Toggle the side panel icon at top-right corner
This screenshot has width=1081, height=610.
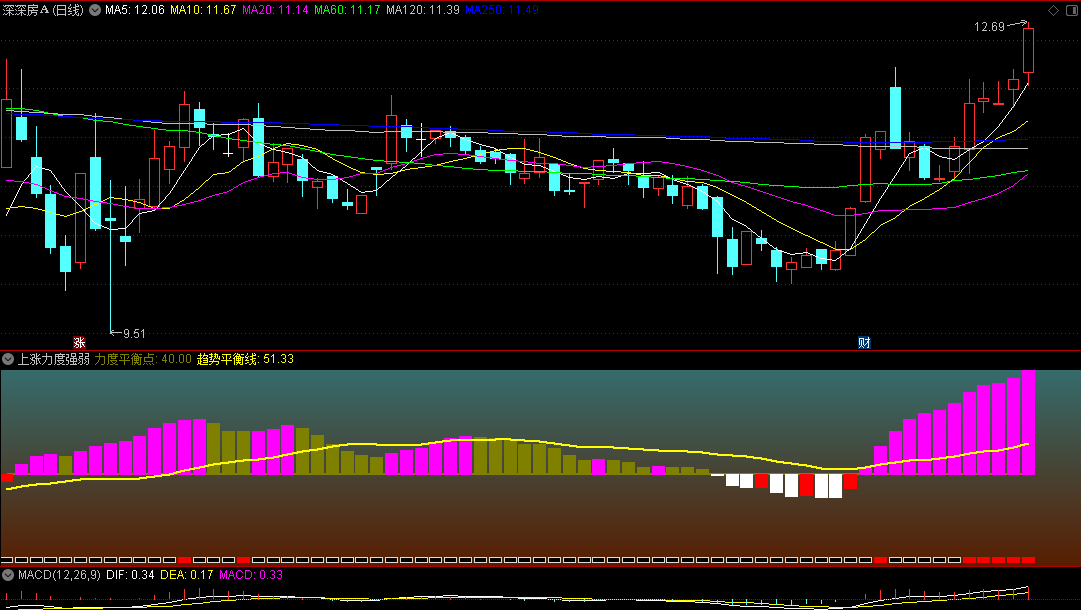tap(1071, 10)
